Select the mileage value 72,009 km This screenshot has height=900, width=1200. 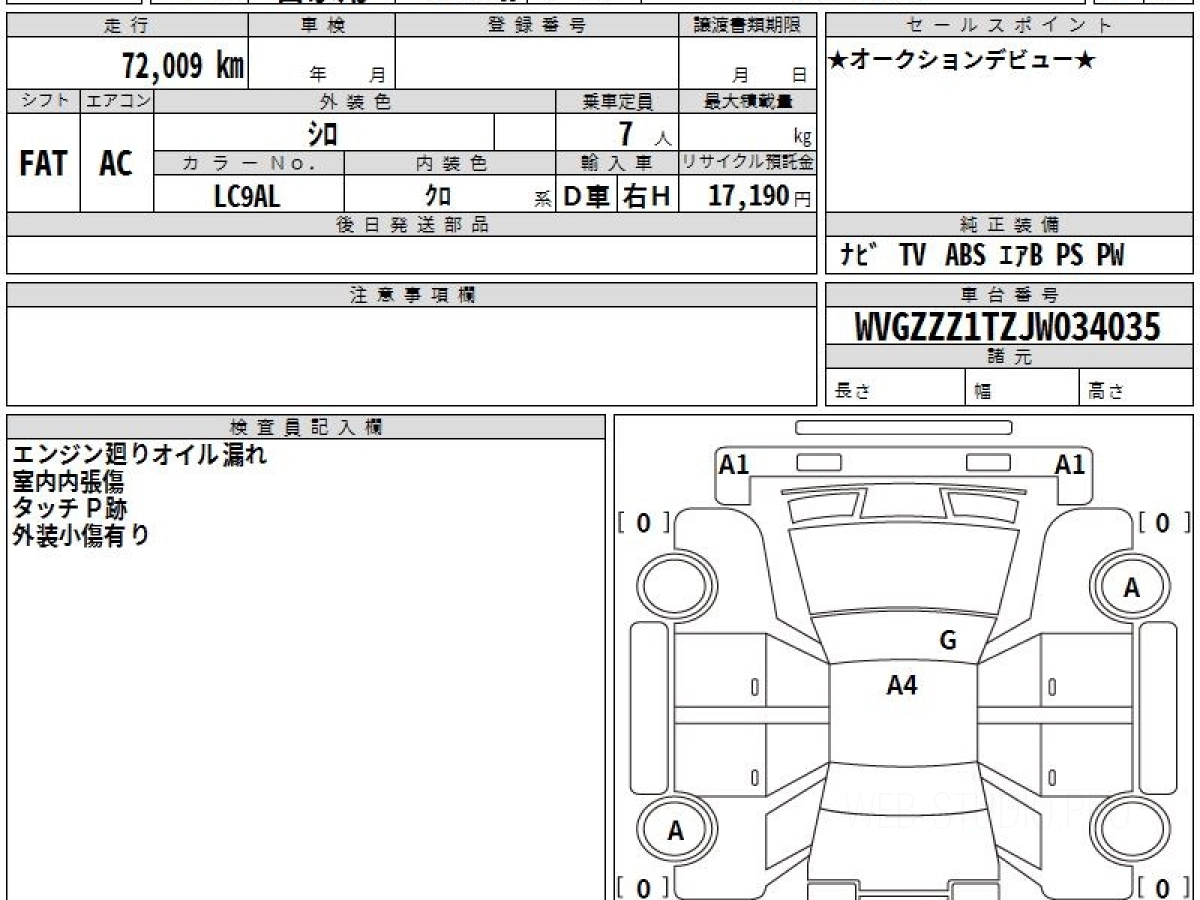point(183,66)
